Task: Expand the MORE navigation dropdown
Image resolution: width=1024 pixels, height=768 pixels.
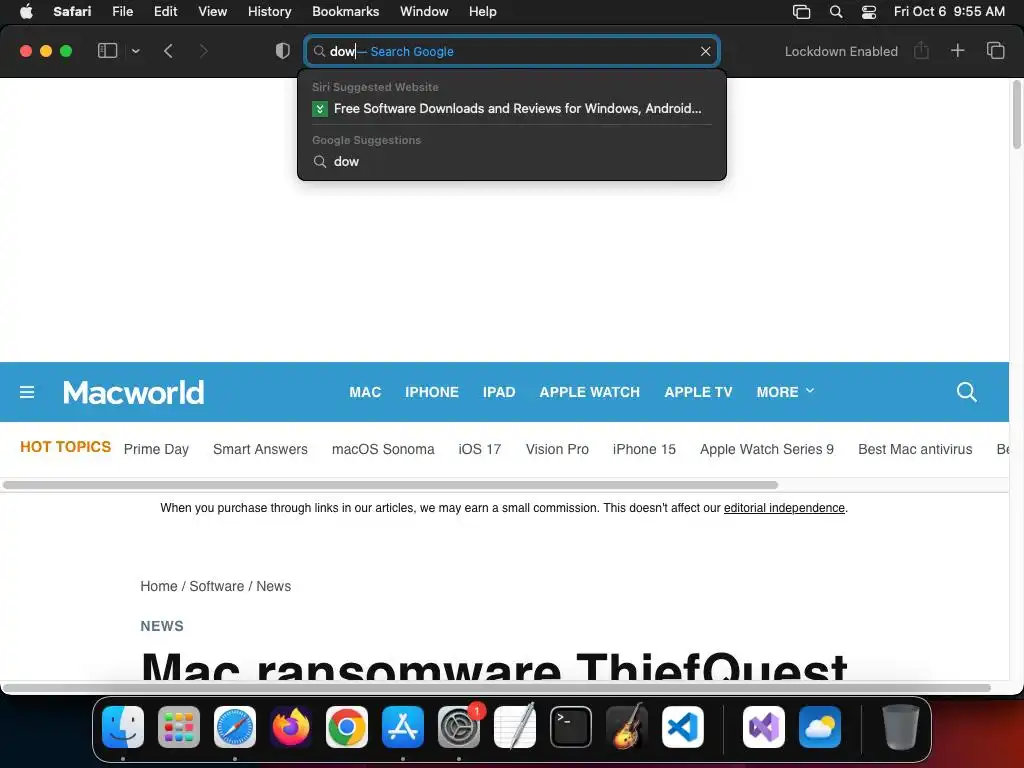Action: (786, 392)
